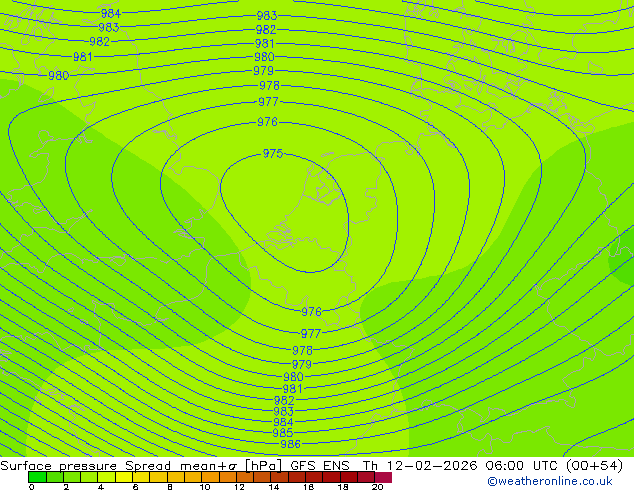The image size is (634, 490).
Task: Click the '06:00 UTC' time text
Action: (x=522, y=466)
